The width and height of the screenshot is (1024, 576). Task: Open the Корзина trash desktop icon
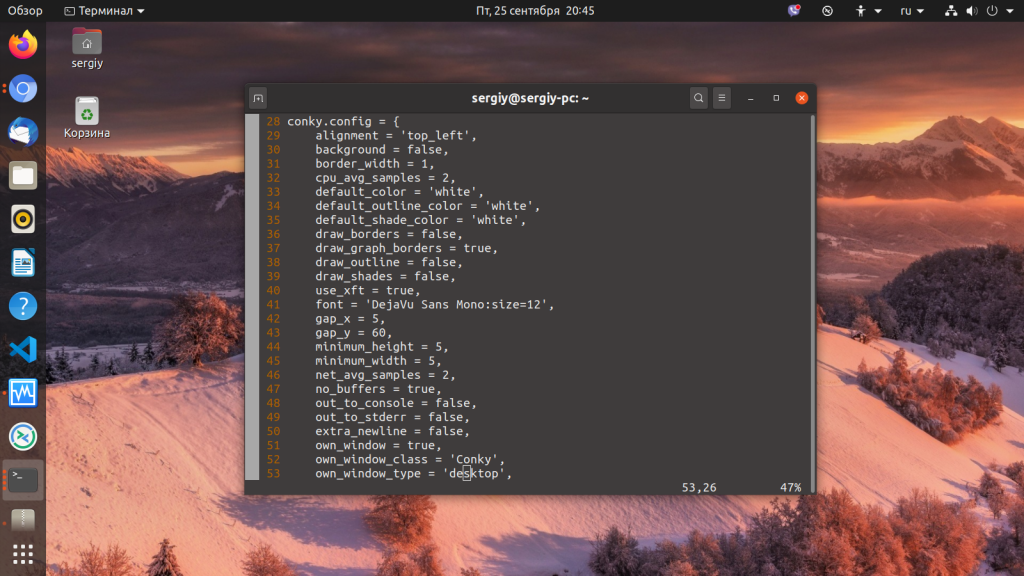[87, 118]
